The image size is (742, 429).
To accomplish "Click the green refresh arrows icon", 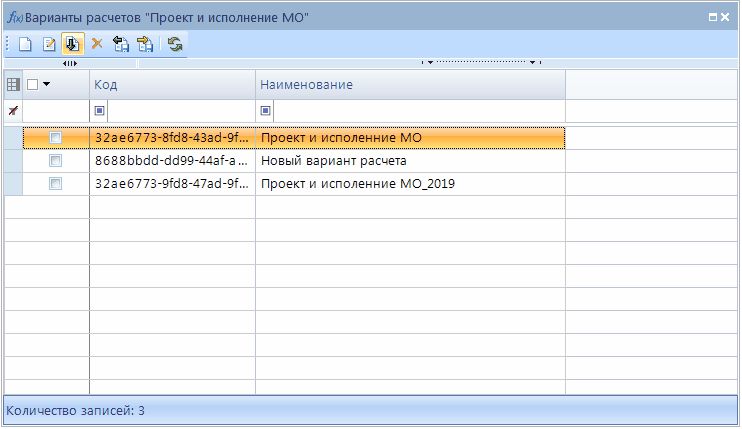I will pyautogui.click(x=175, y=44).
